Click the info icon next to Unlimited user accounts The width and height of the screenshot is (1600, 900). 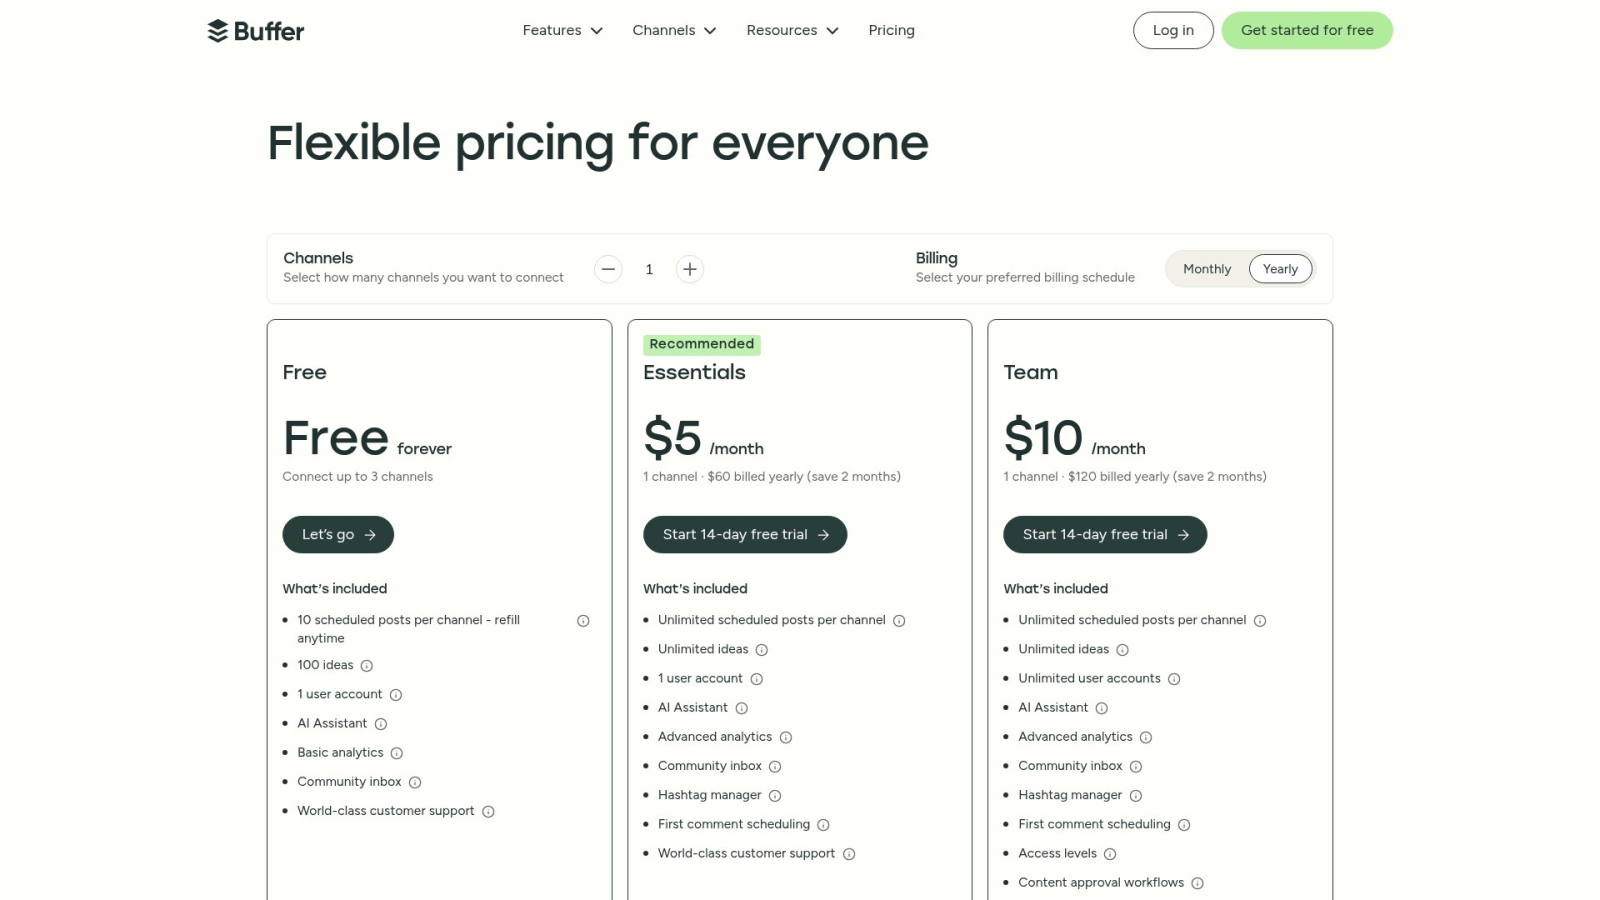click(x=1174, y=678)
